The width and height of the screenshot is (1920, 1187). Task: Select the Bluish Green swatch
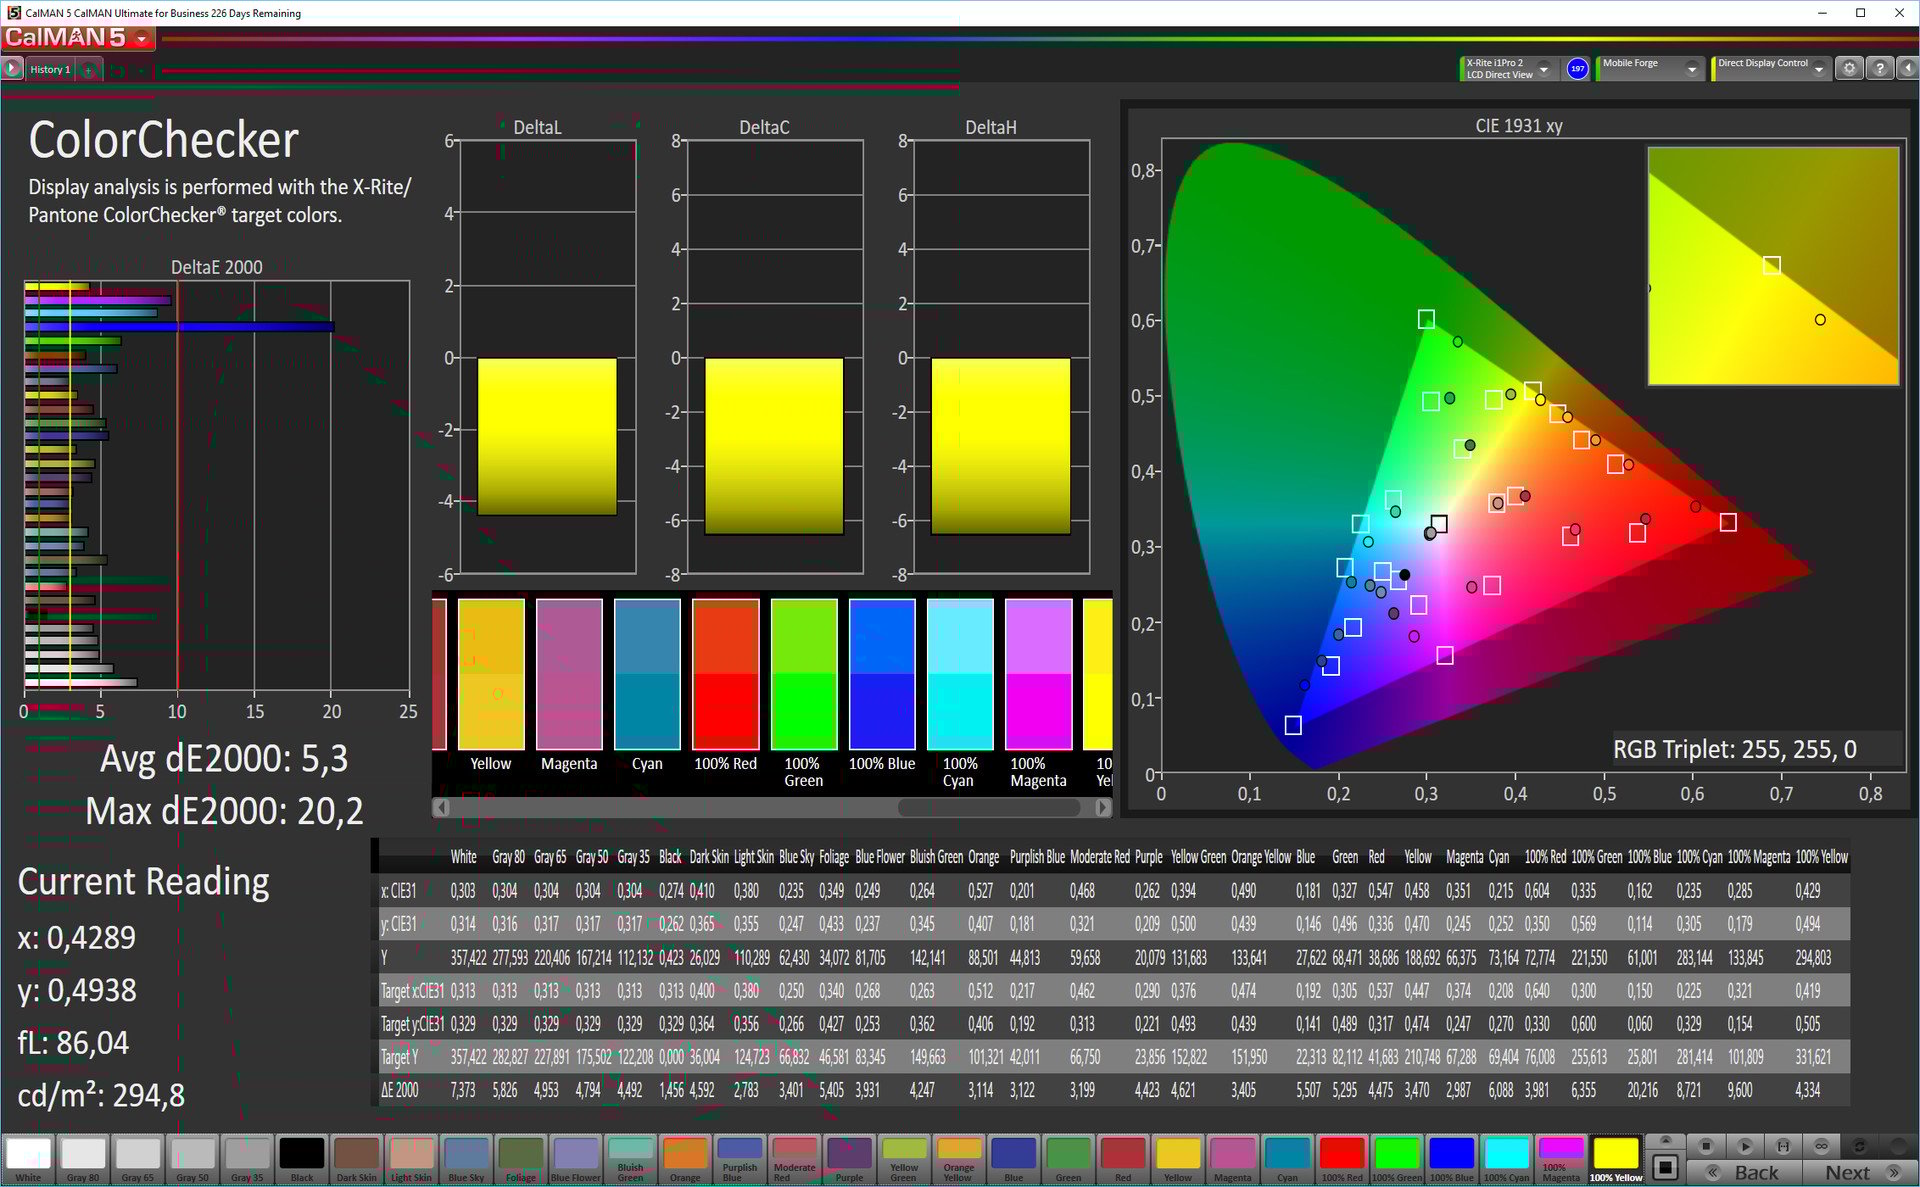[631, 1160]
